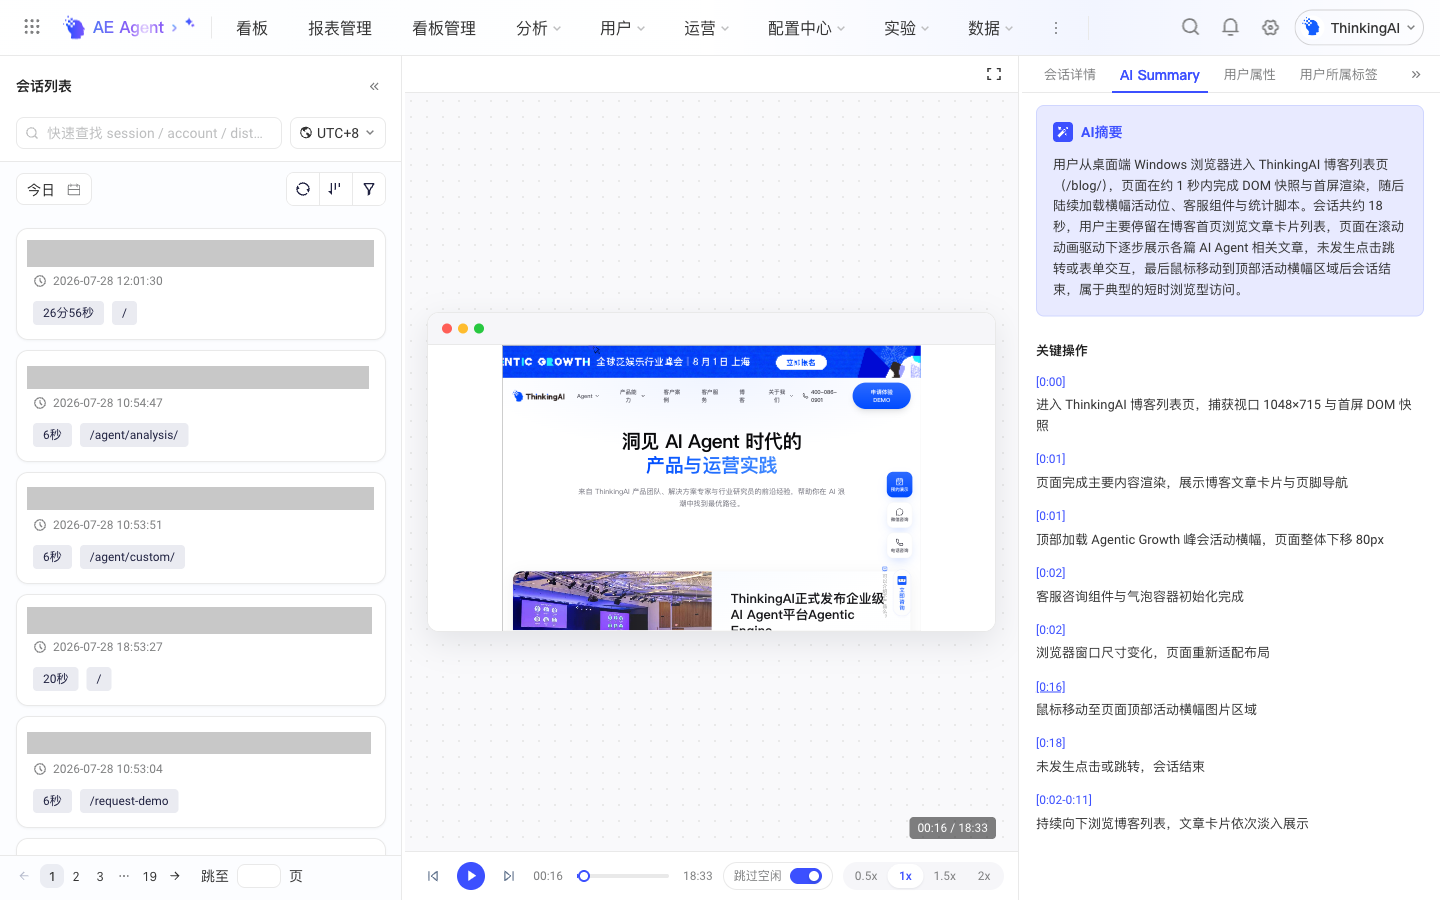
Task: Go to previous page of sessions
Action: click(x=24, y=876)
